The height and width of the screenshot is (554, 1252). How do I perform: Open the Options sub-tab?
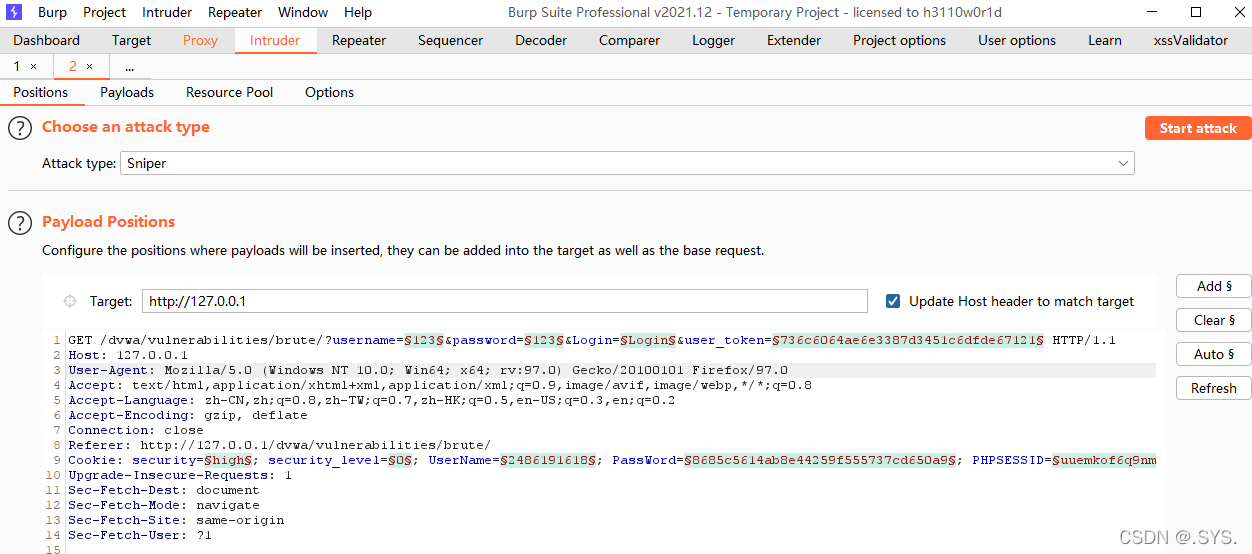329,92
